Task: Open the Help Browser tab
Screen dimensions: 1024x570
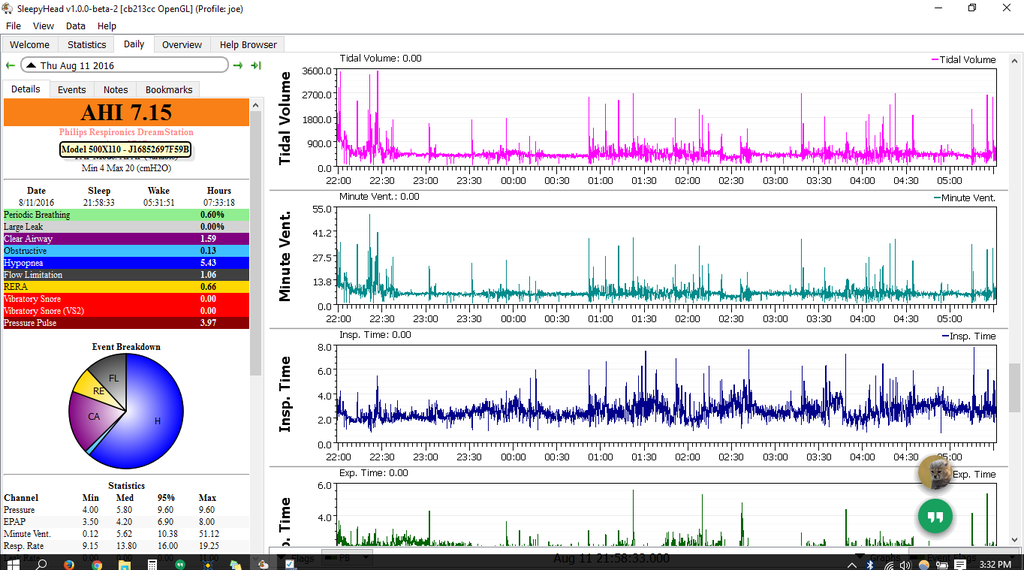Action: tap(249, 45)
